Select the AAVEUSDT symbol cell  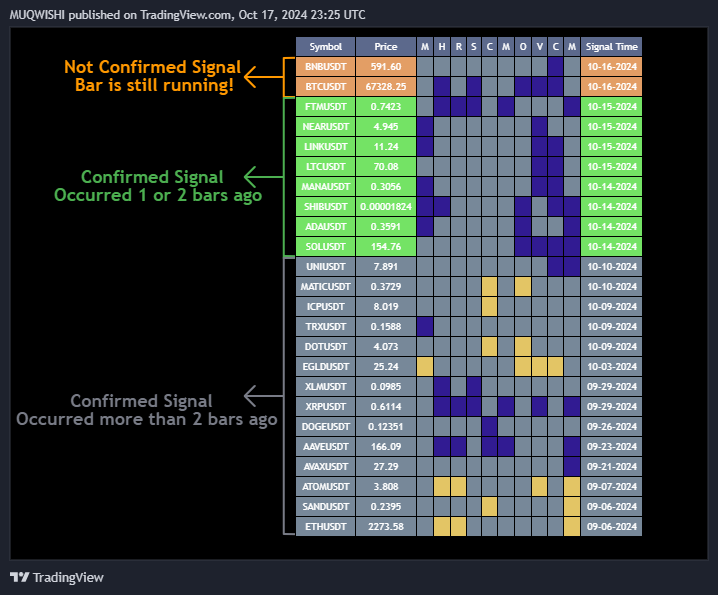pyautogui.click(x=326, y=447)
